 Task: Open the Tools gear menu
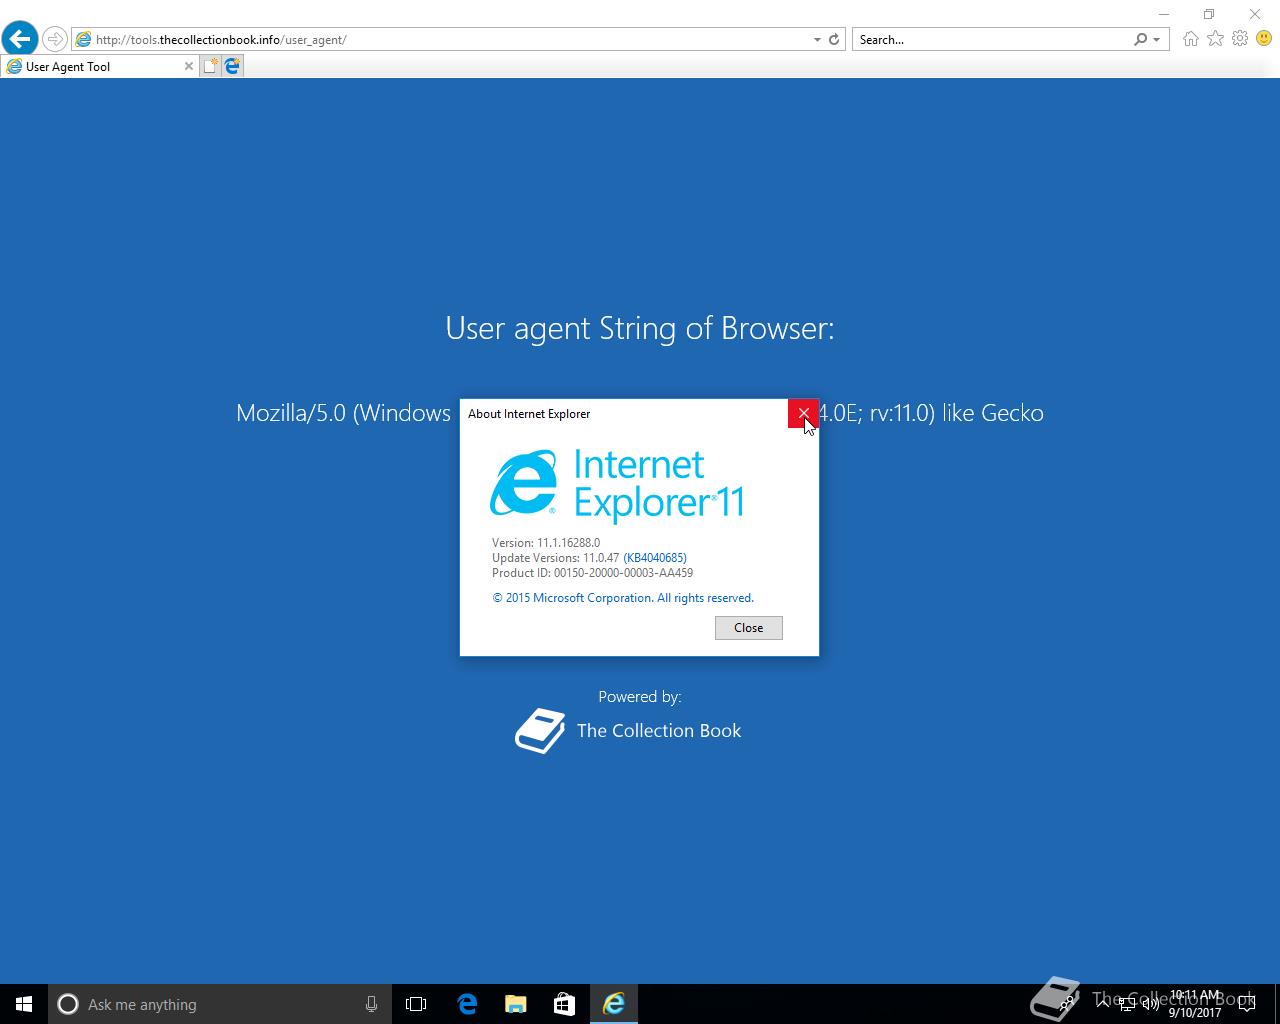point(1240,39)
